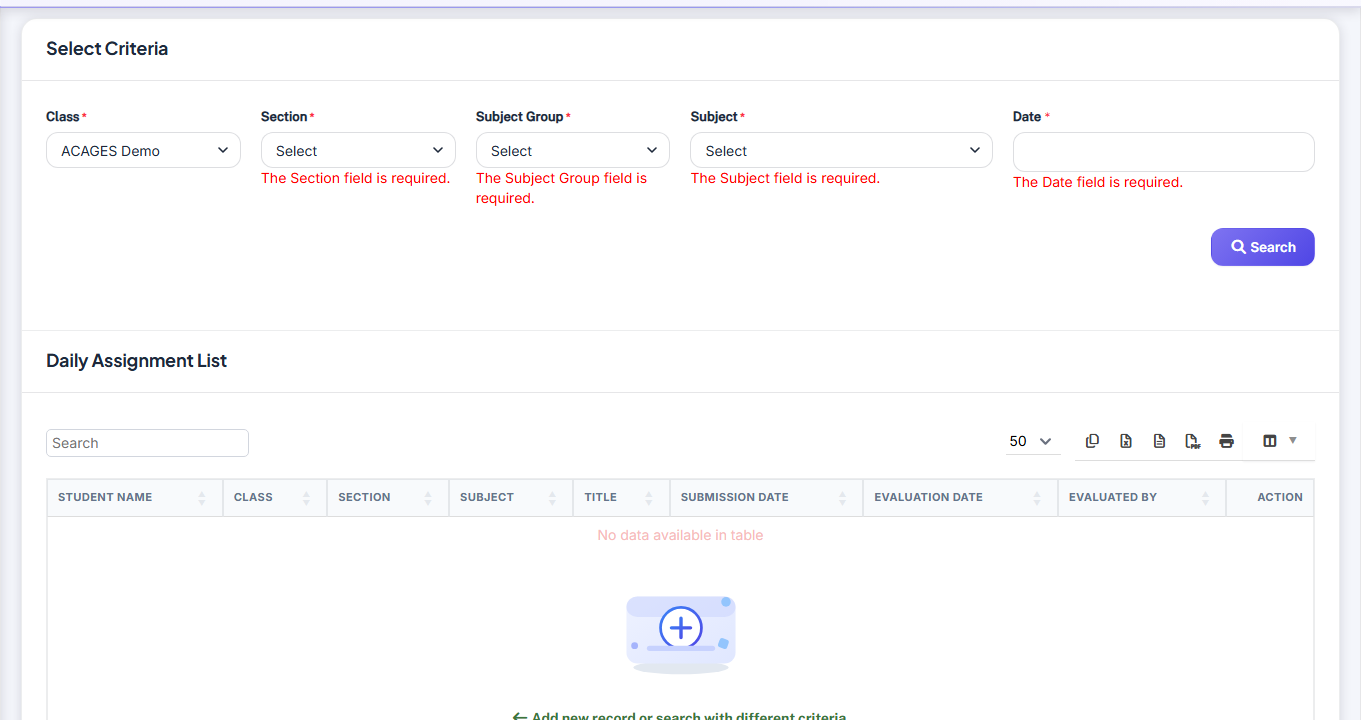Export table as PDF icon

click(1193, 441)
